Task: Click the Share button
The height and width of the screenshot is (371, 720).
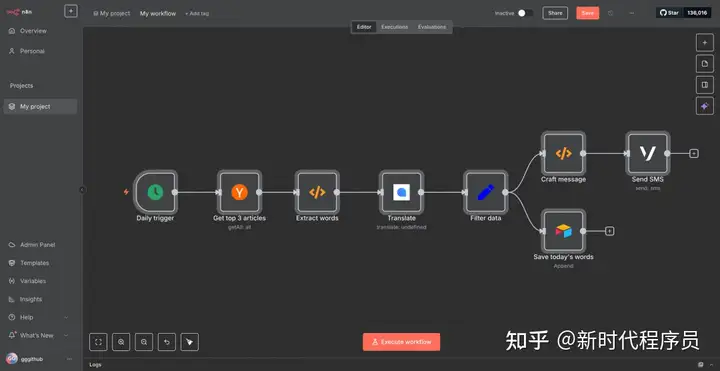Action: pyautogui.click(x=555, y=13)
